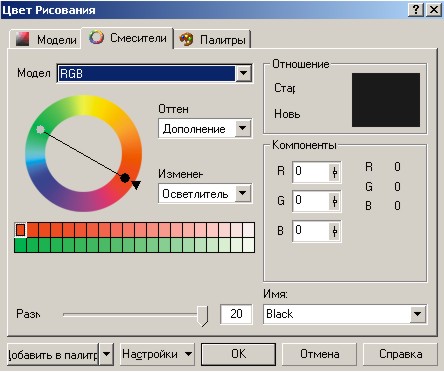Select the Смесители tab
The image size is (444, 372).
(x=128, y=38)
